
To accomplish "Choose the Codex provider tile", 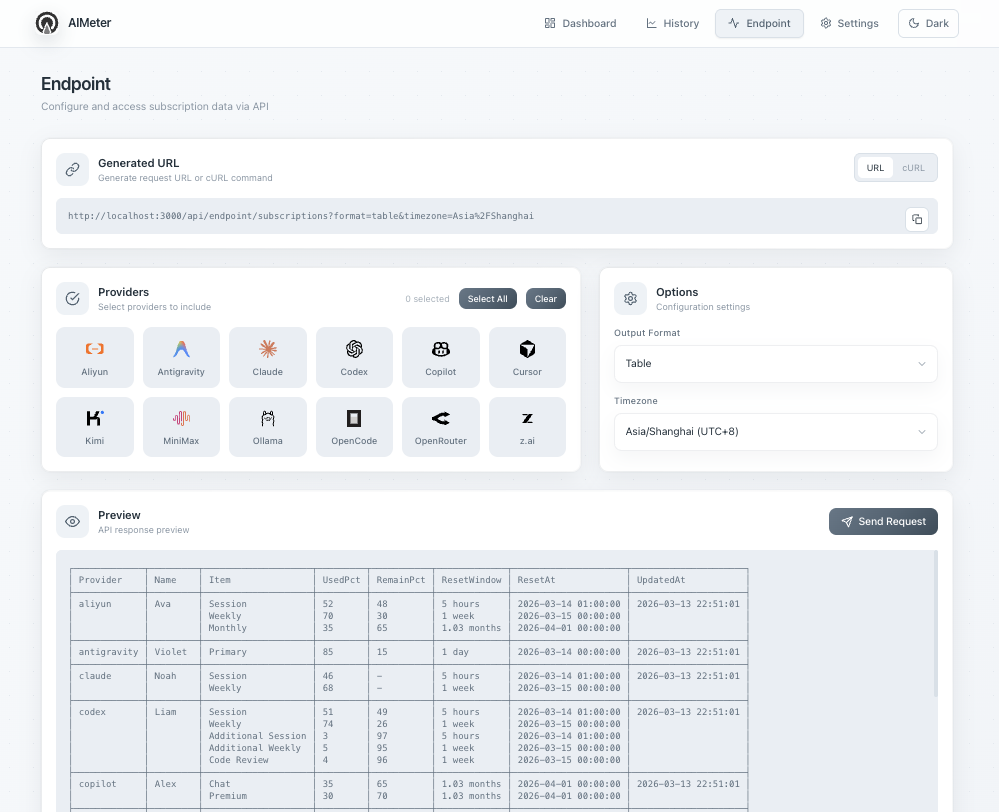I will coord(354,357).
